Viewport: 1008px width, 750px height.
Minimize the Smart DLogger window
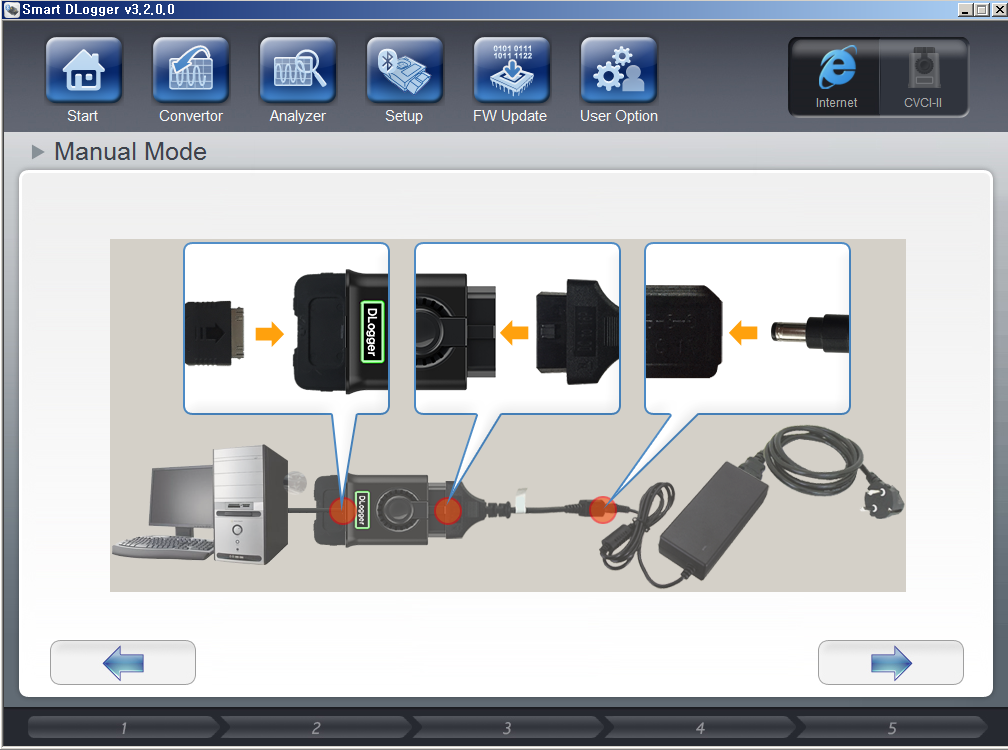[964, 10]
